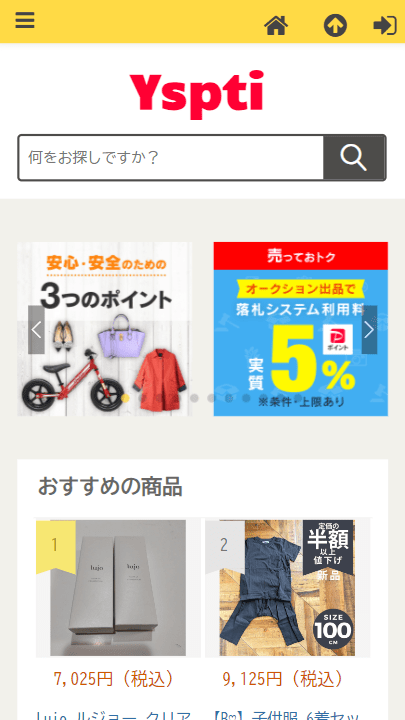Image resolution: width=405 pixels, height=720 pixels.
Task: Select the first yellow carousel dot
Action: point(125,398)
